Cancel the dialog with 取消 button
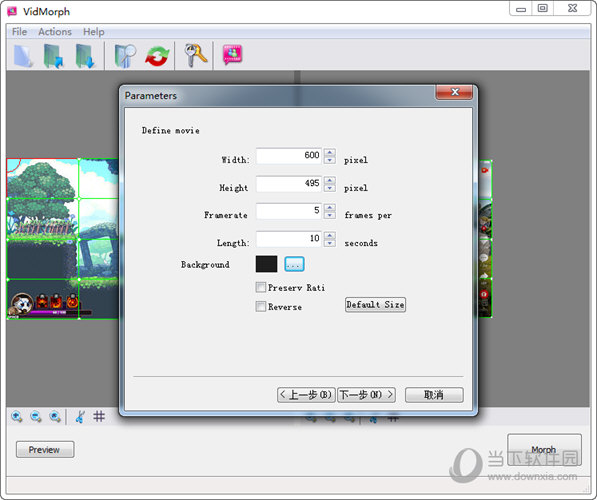 (434, 395)
